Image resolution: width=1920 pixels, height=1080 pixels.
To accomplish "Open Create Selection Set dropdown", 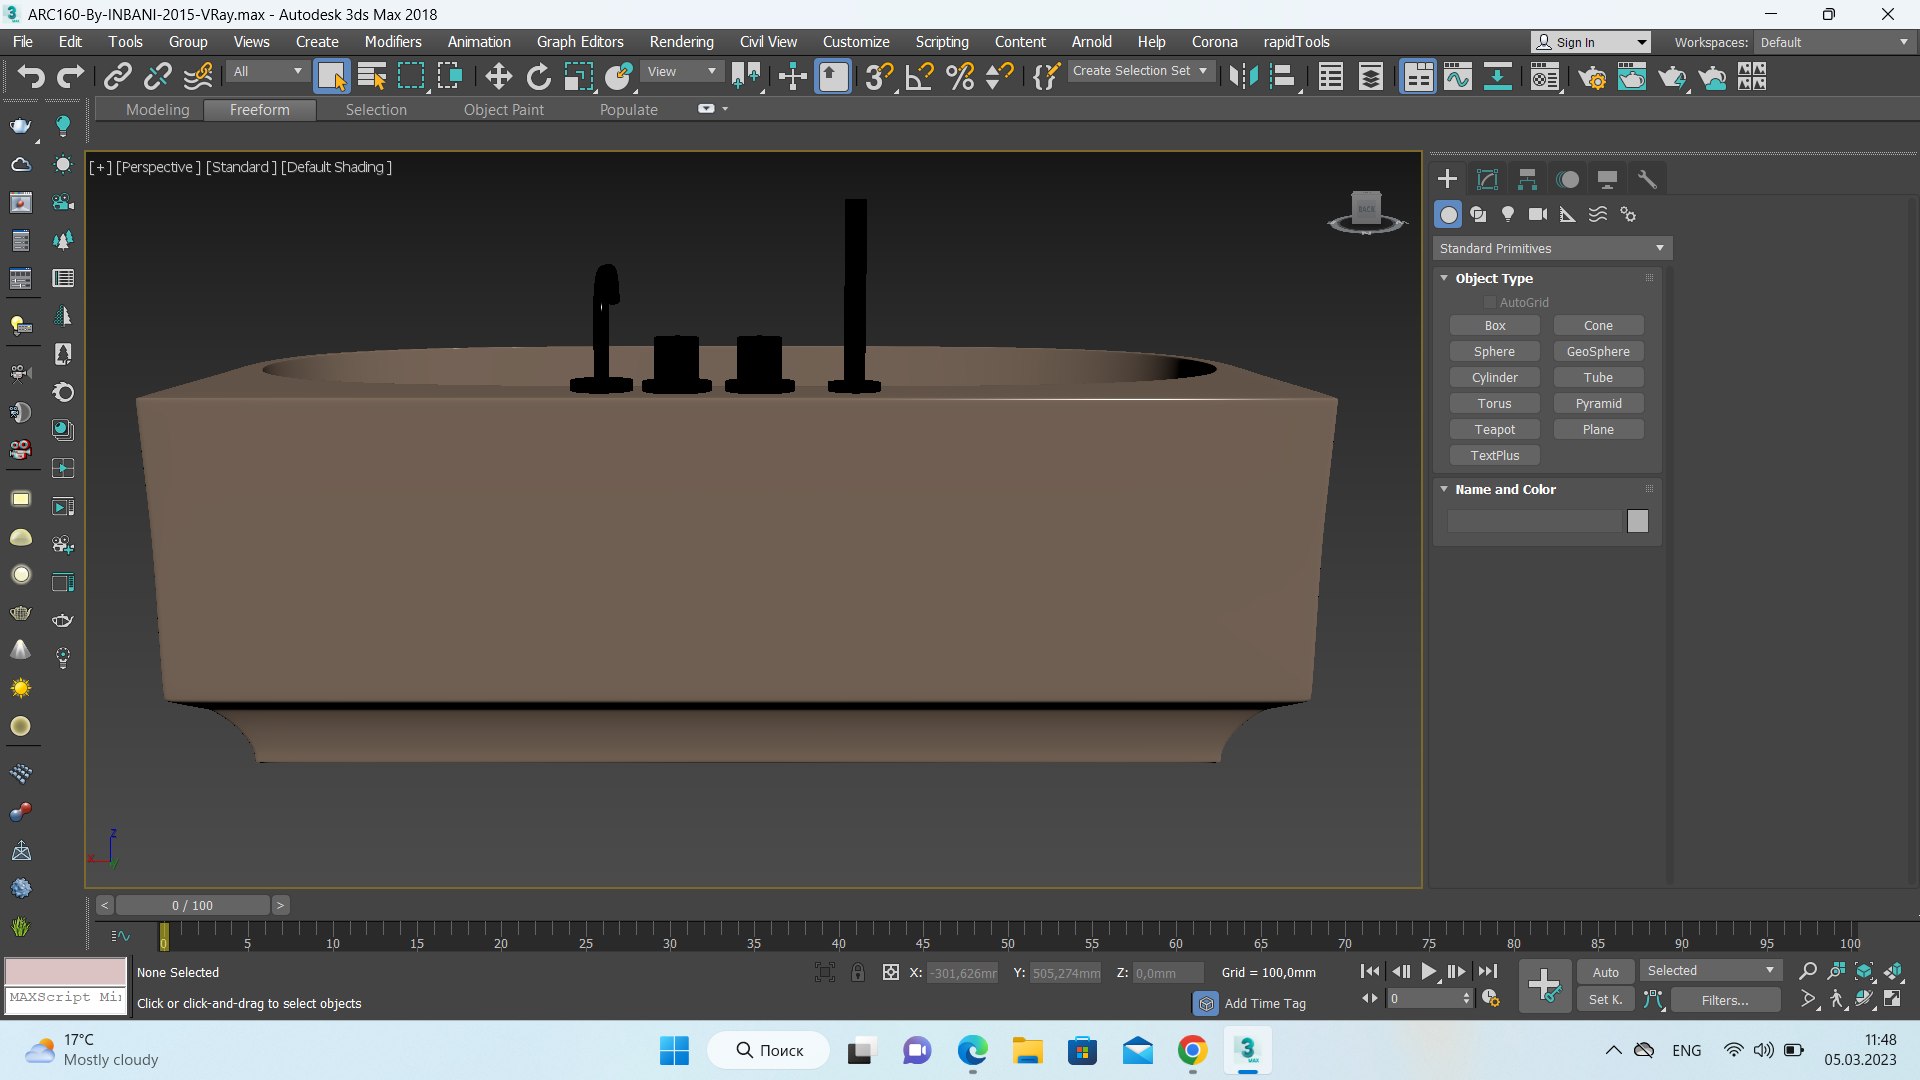I will pyautogui.click(x=1140, y=71).
